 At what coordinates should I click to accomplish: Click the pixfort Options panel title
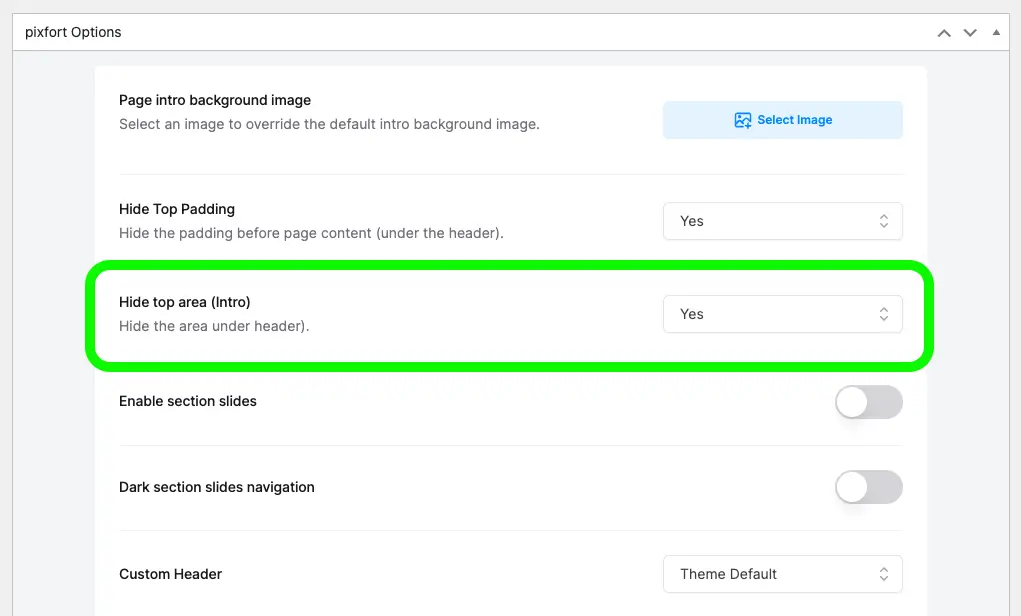(x=73, y=32)
